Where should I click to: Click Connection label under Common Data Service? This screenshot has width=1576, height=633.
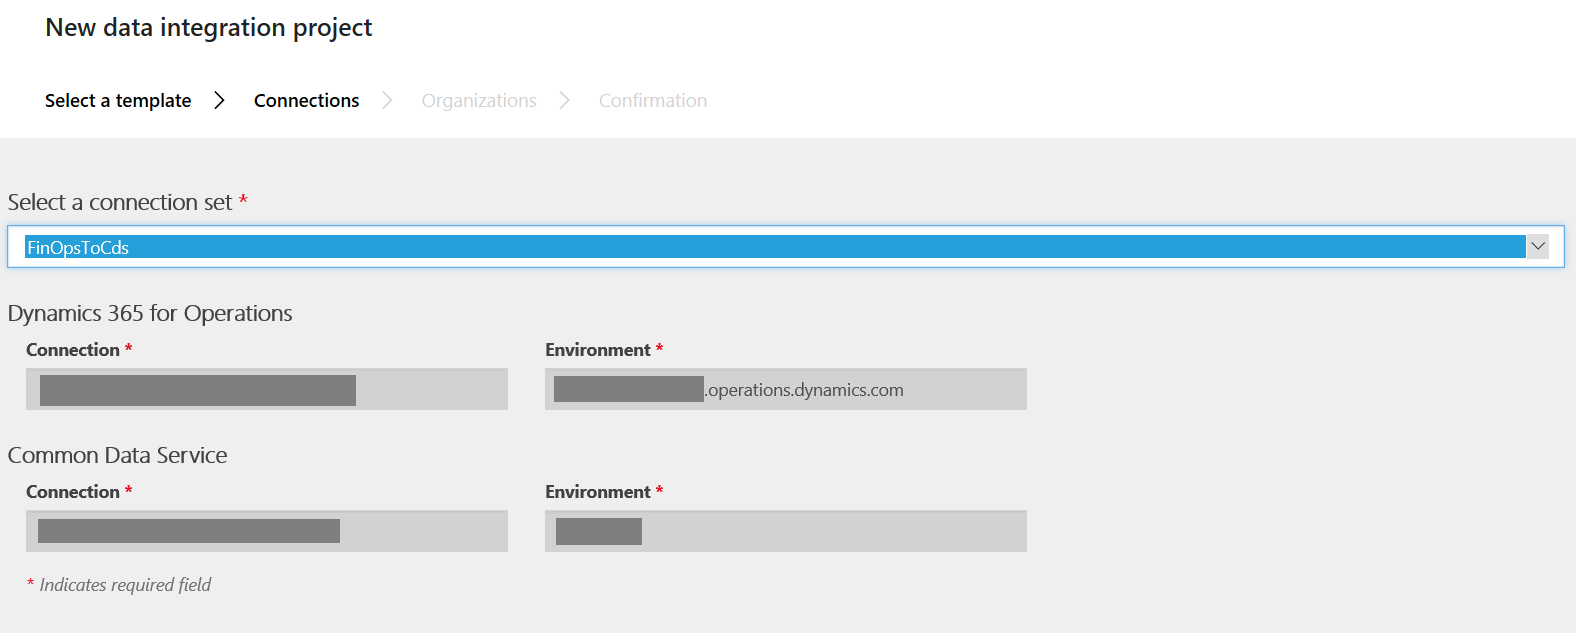click(x=73, y=492)
